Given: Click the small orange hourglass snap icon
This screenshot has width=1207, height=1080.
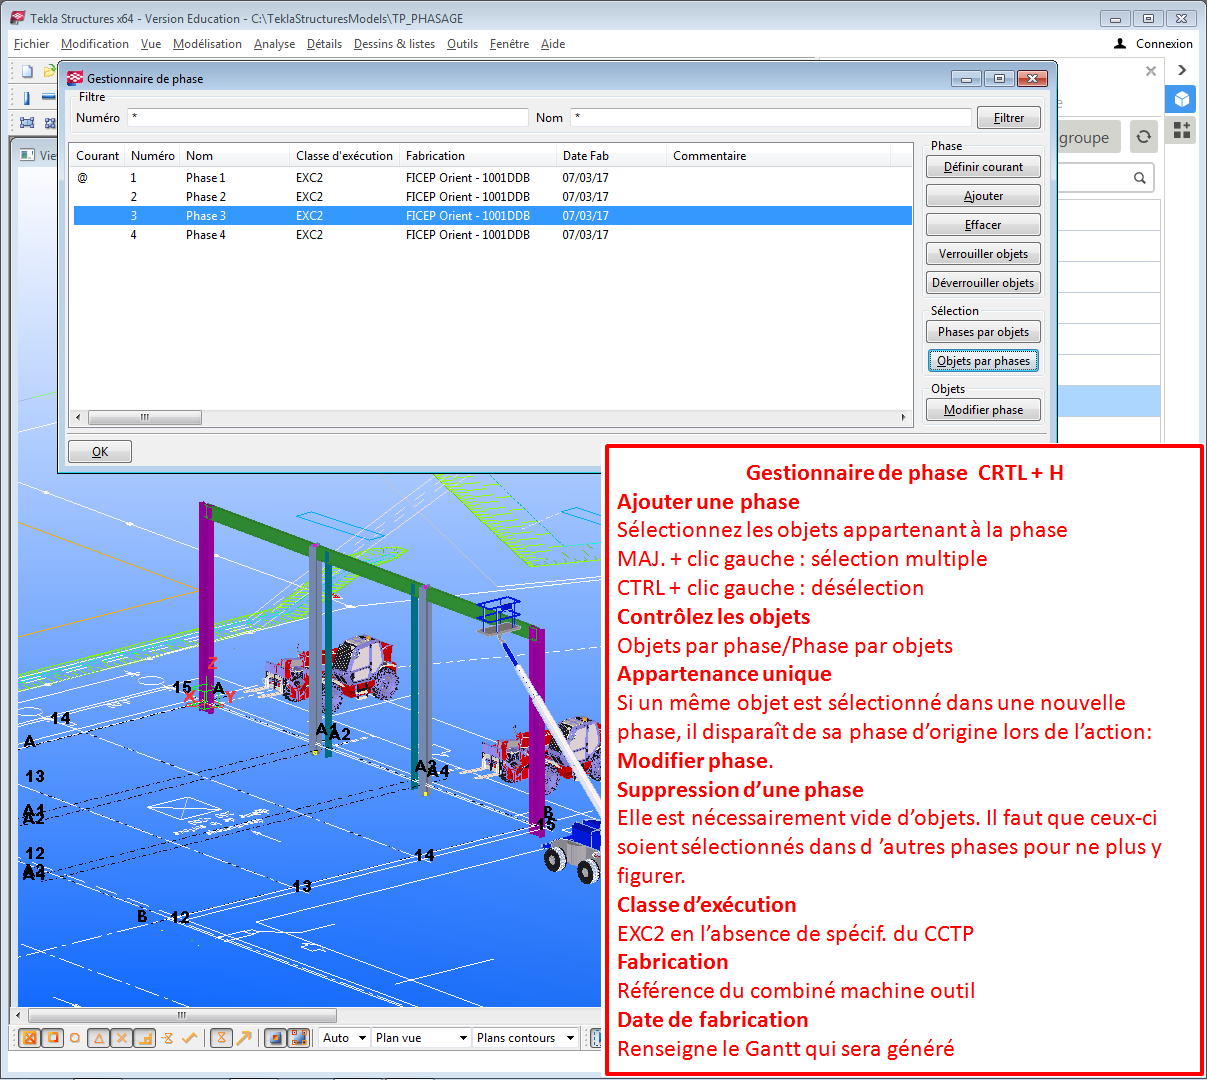Looking at the screenshot, I should click(x=168, y=1038).
